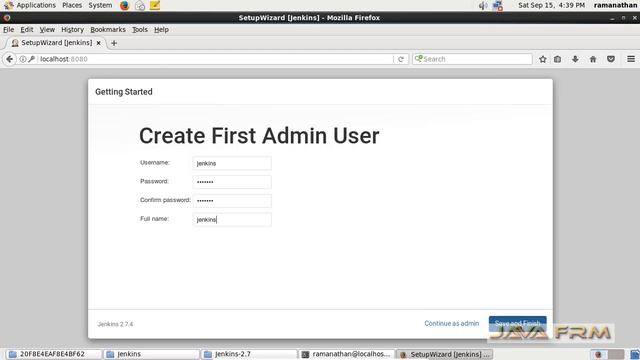Open the Firefox hamburger menu
The image size is (640, 360).
tap(631, 59)
